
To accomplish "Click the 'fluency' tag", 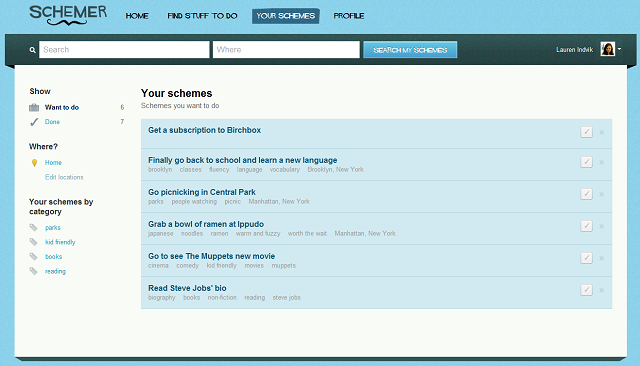I will pos(219,169).
